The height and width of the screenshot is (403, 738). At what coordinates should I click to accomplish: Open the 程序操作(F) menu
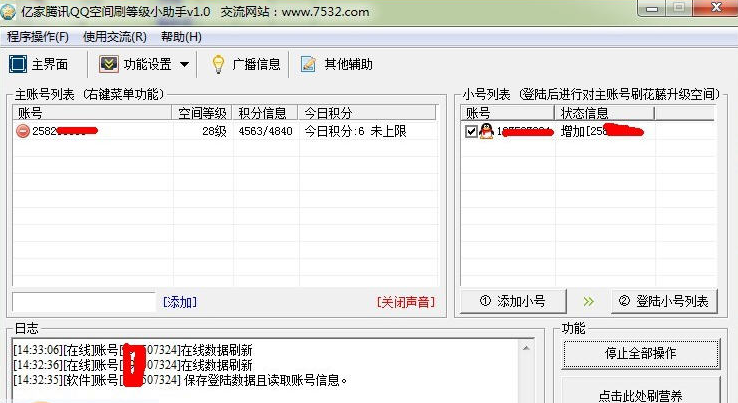click(38, 37)
